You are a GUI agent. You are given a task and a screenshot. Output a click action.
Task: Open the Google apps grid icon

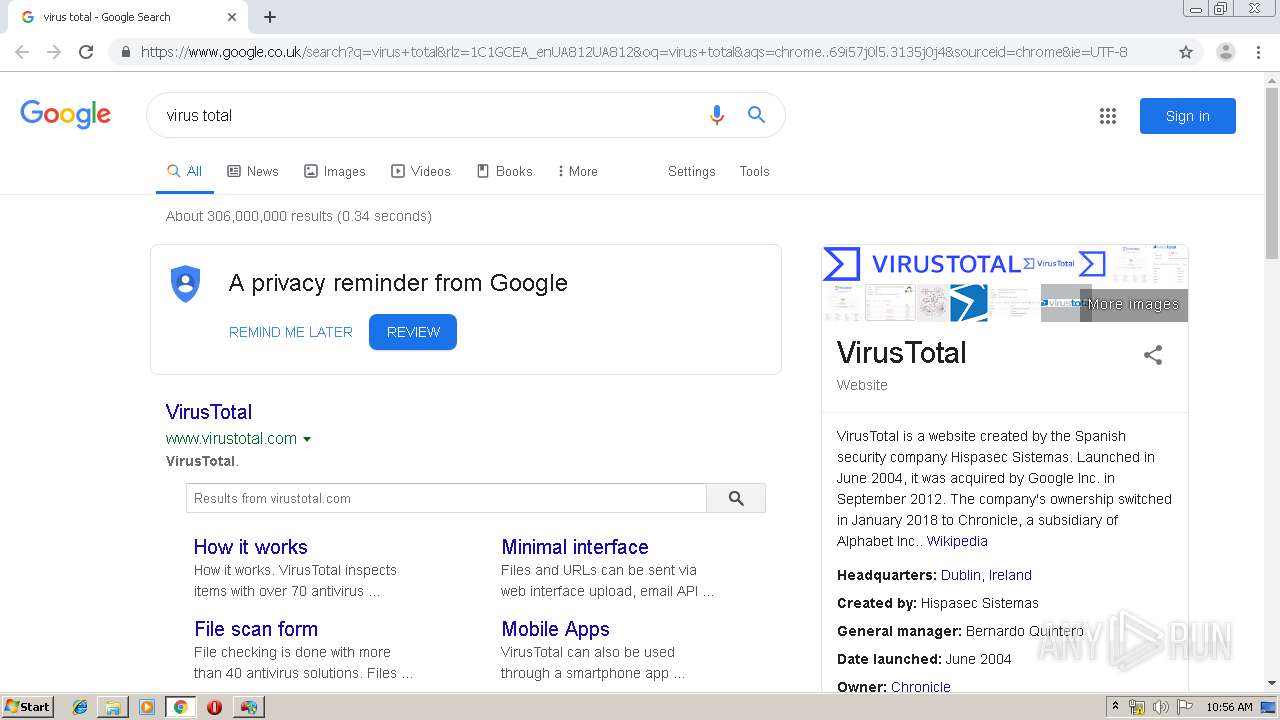1108,116
